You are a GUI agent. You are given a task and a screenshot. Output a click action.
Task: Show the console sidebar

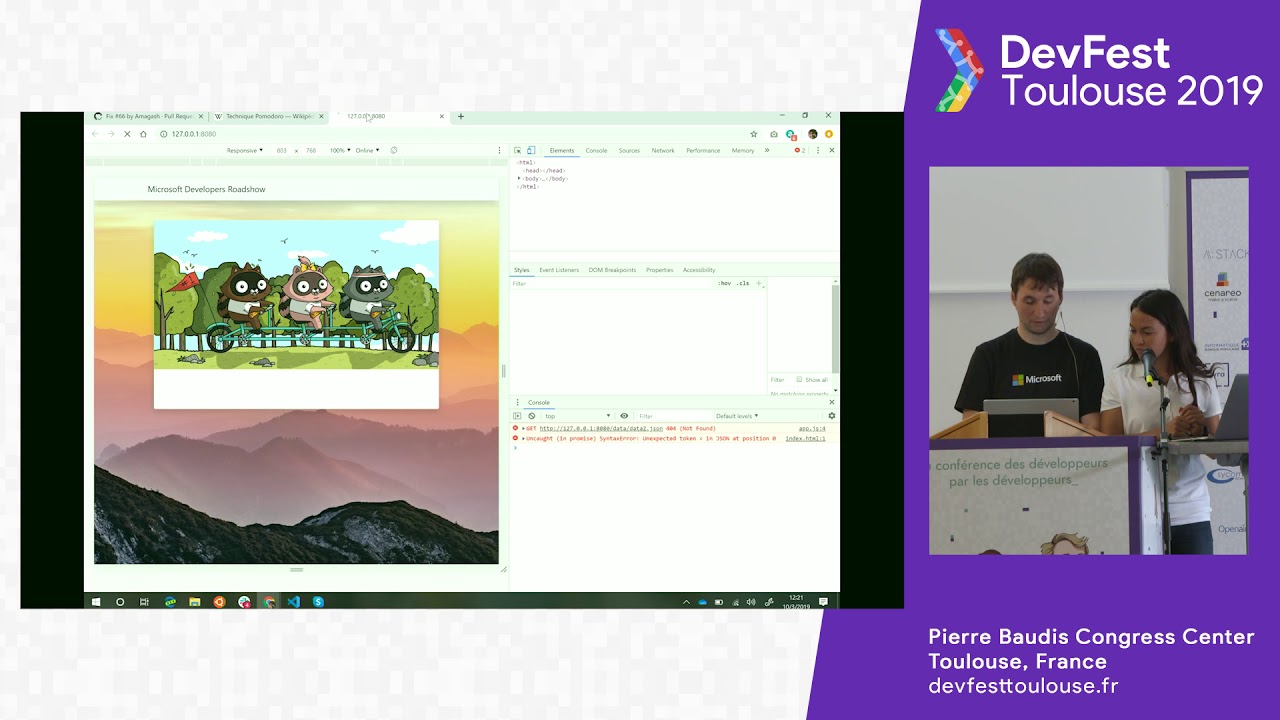coord(517,416)
